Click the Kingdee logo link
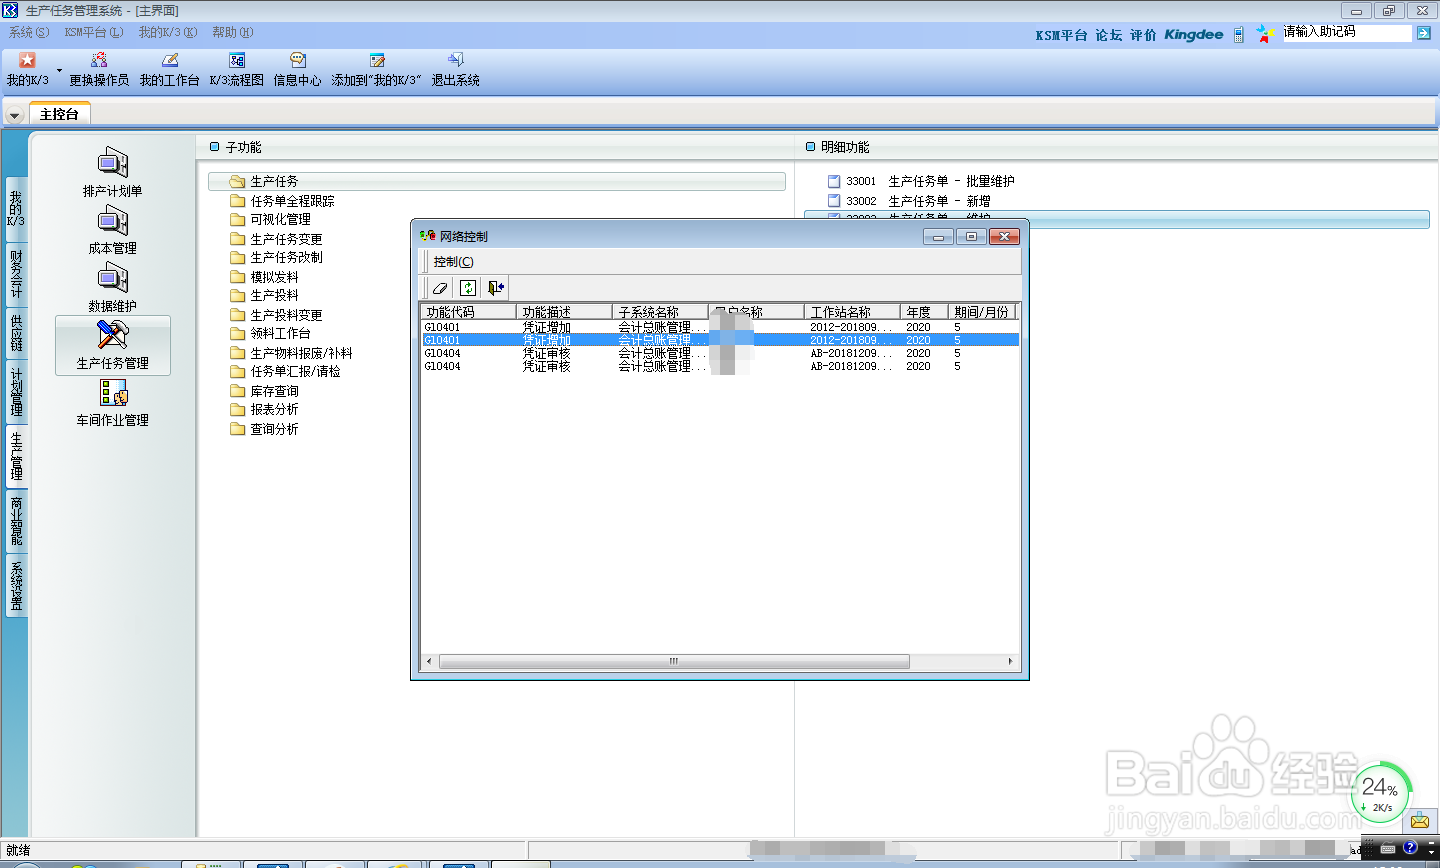 [x=1194, y=34]
